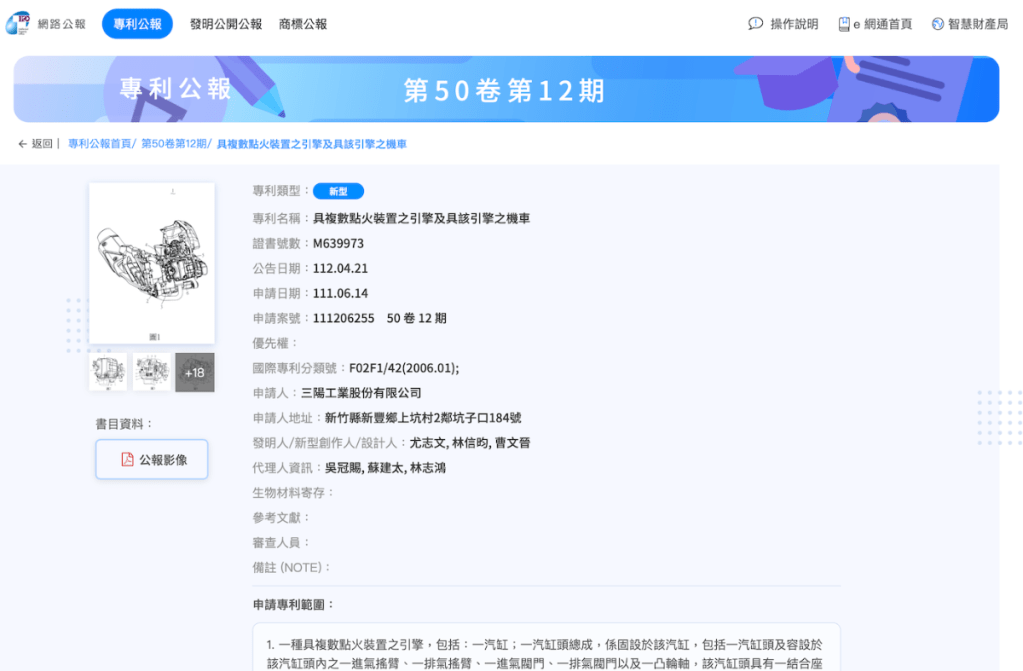1023x671 pixels.
Task: Click the 智慧財產局 globe icon
Action: (938, 24)
